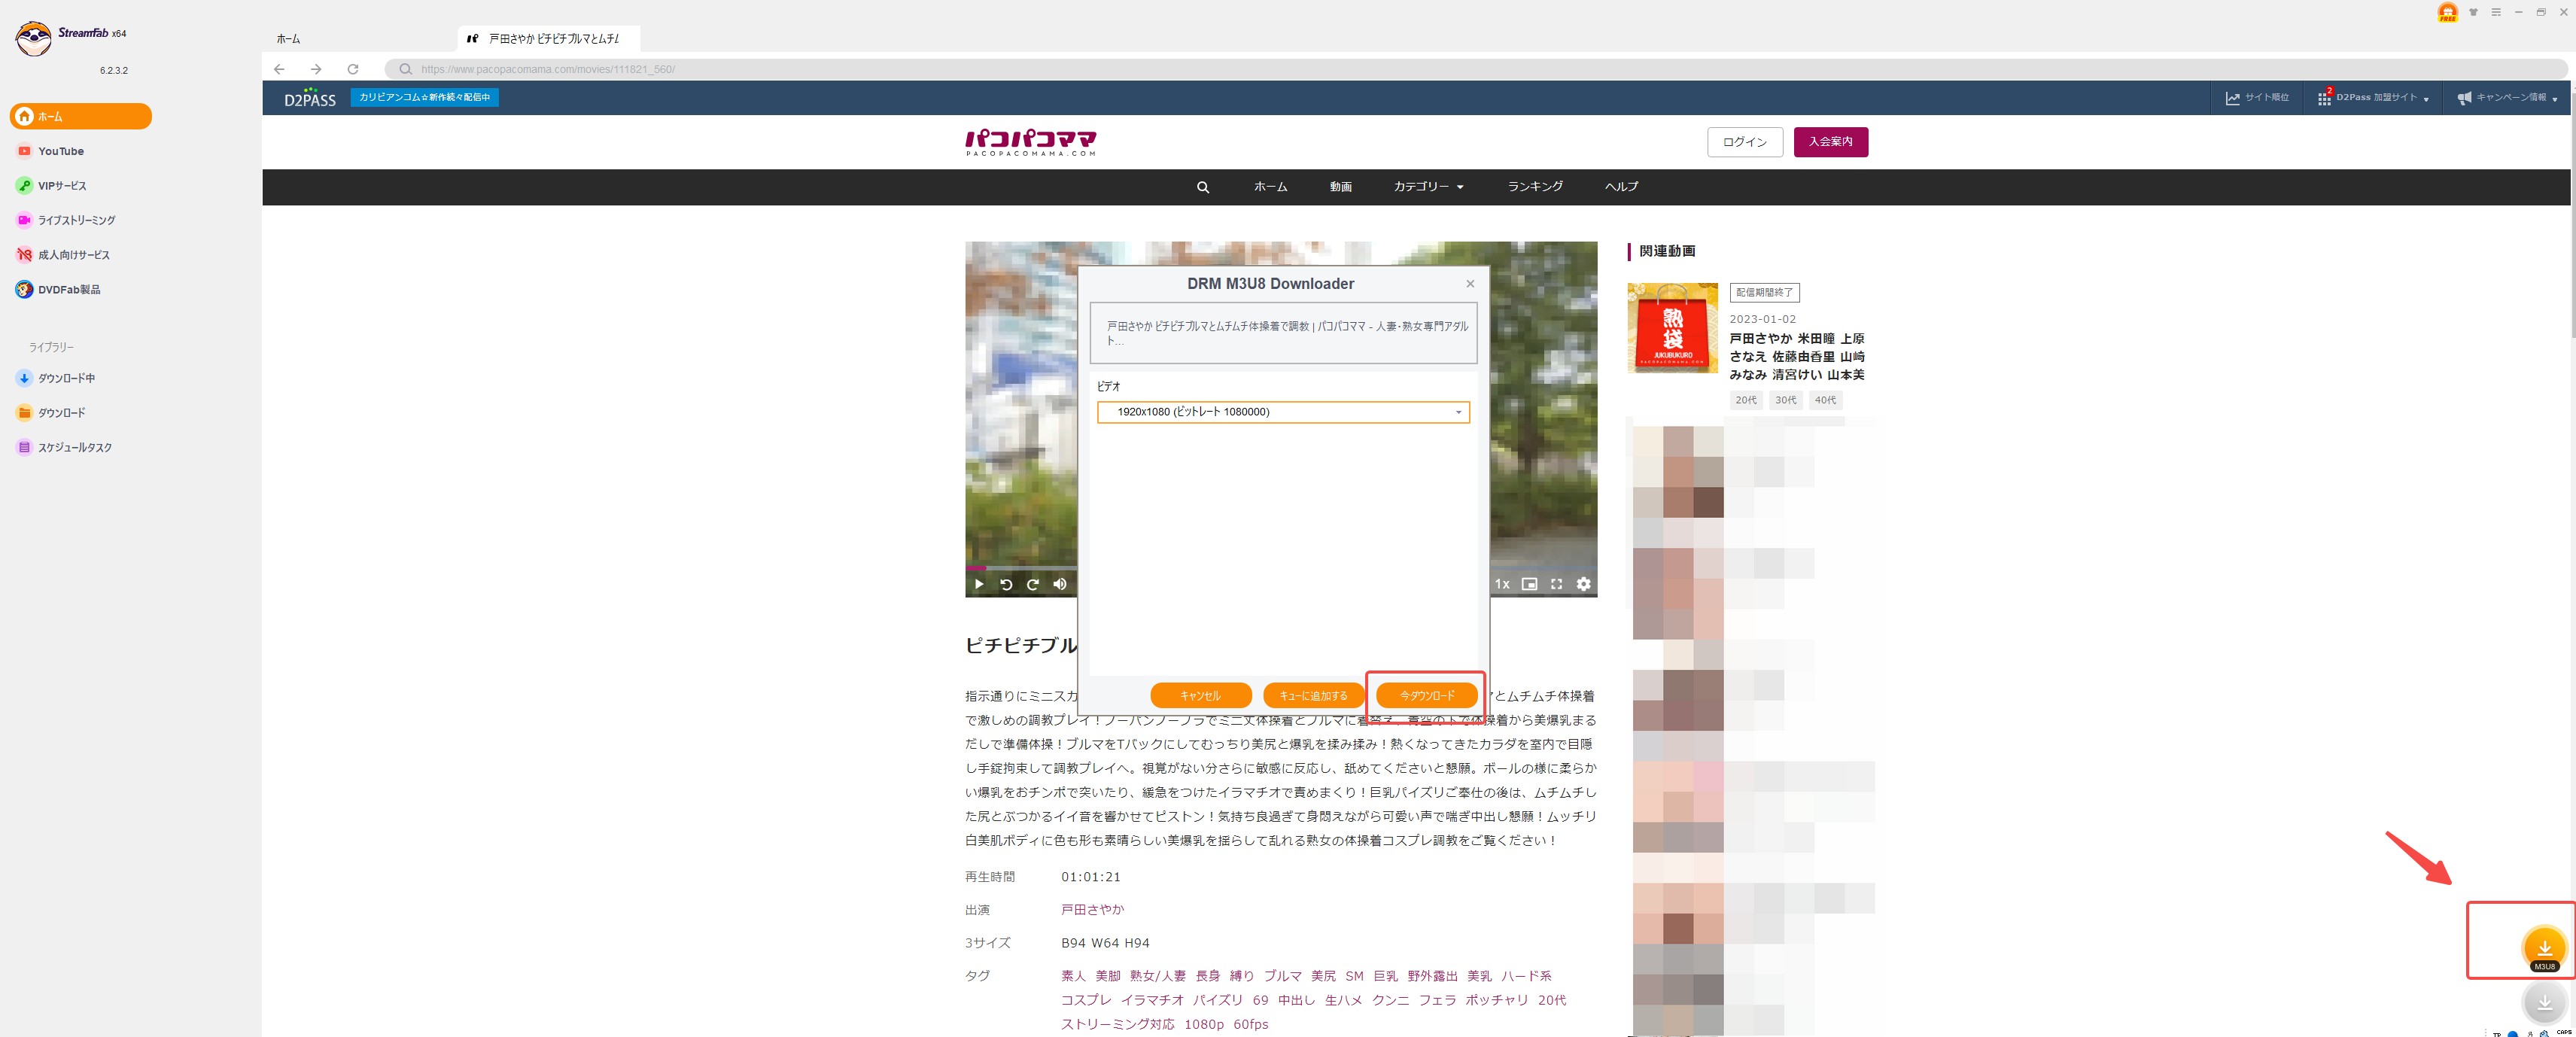Click the 40代 tag on related video
Screen dimensions: 2576x1037
(1825, 400)
